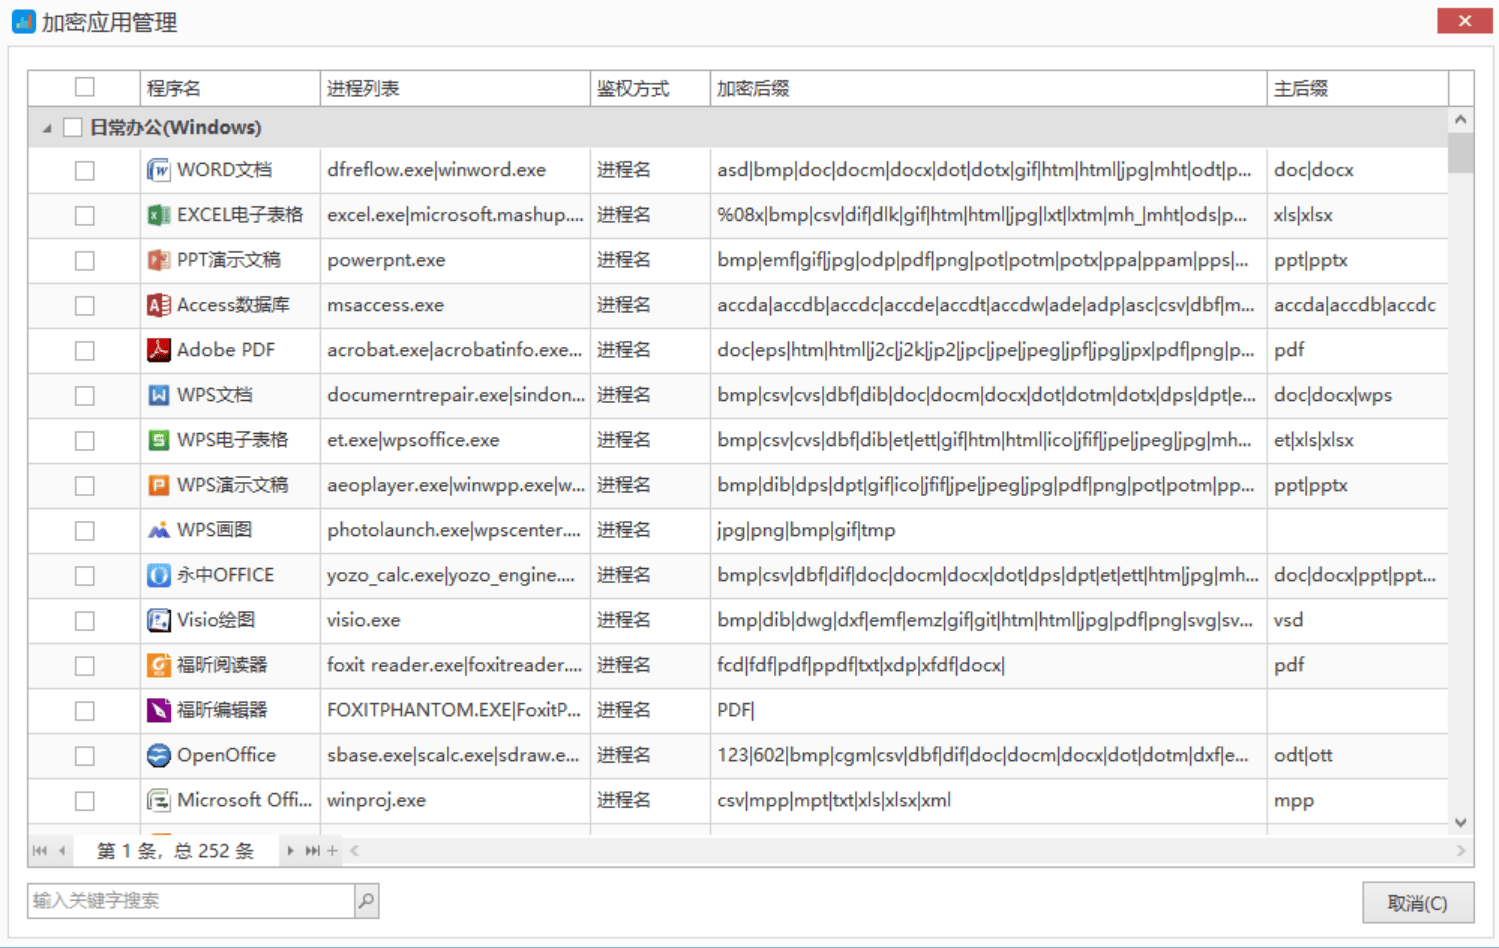Screen dimensions: 1499x948
Task: Go to the next record arrow
Action: click(290, 851)
